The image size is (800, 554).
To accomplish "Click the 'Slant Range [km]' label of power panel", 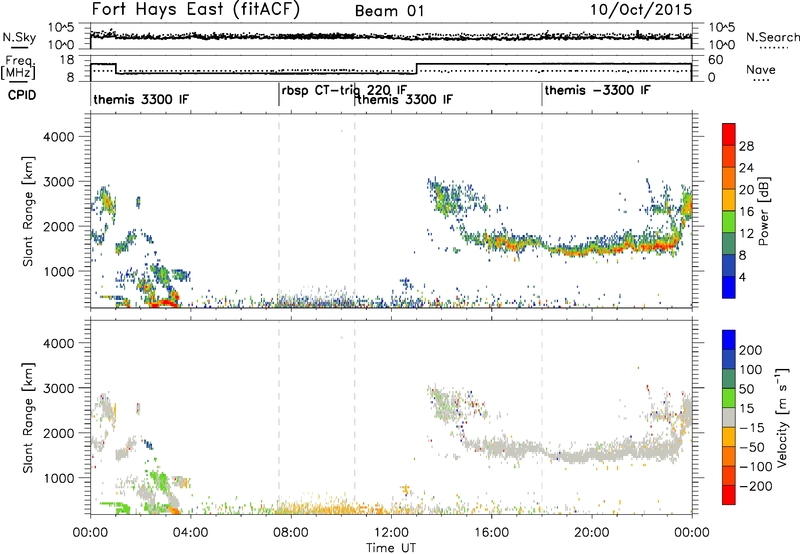I will (28, 211).
